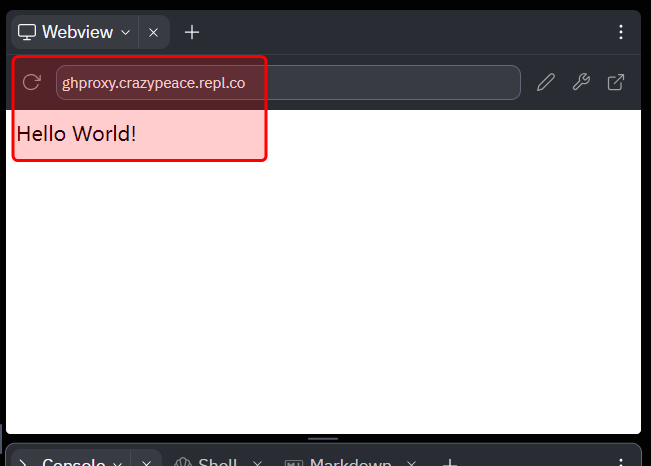Screen dimensions: 651x466
Task: Reload the webview page
Action: tap(32, 83)
